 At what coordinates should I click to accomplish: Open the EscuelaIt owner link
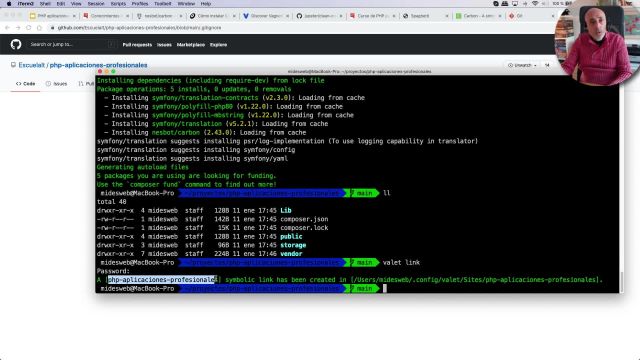coord(31,65)
